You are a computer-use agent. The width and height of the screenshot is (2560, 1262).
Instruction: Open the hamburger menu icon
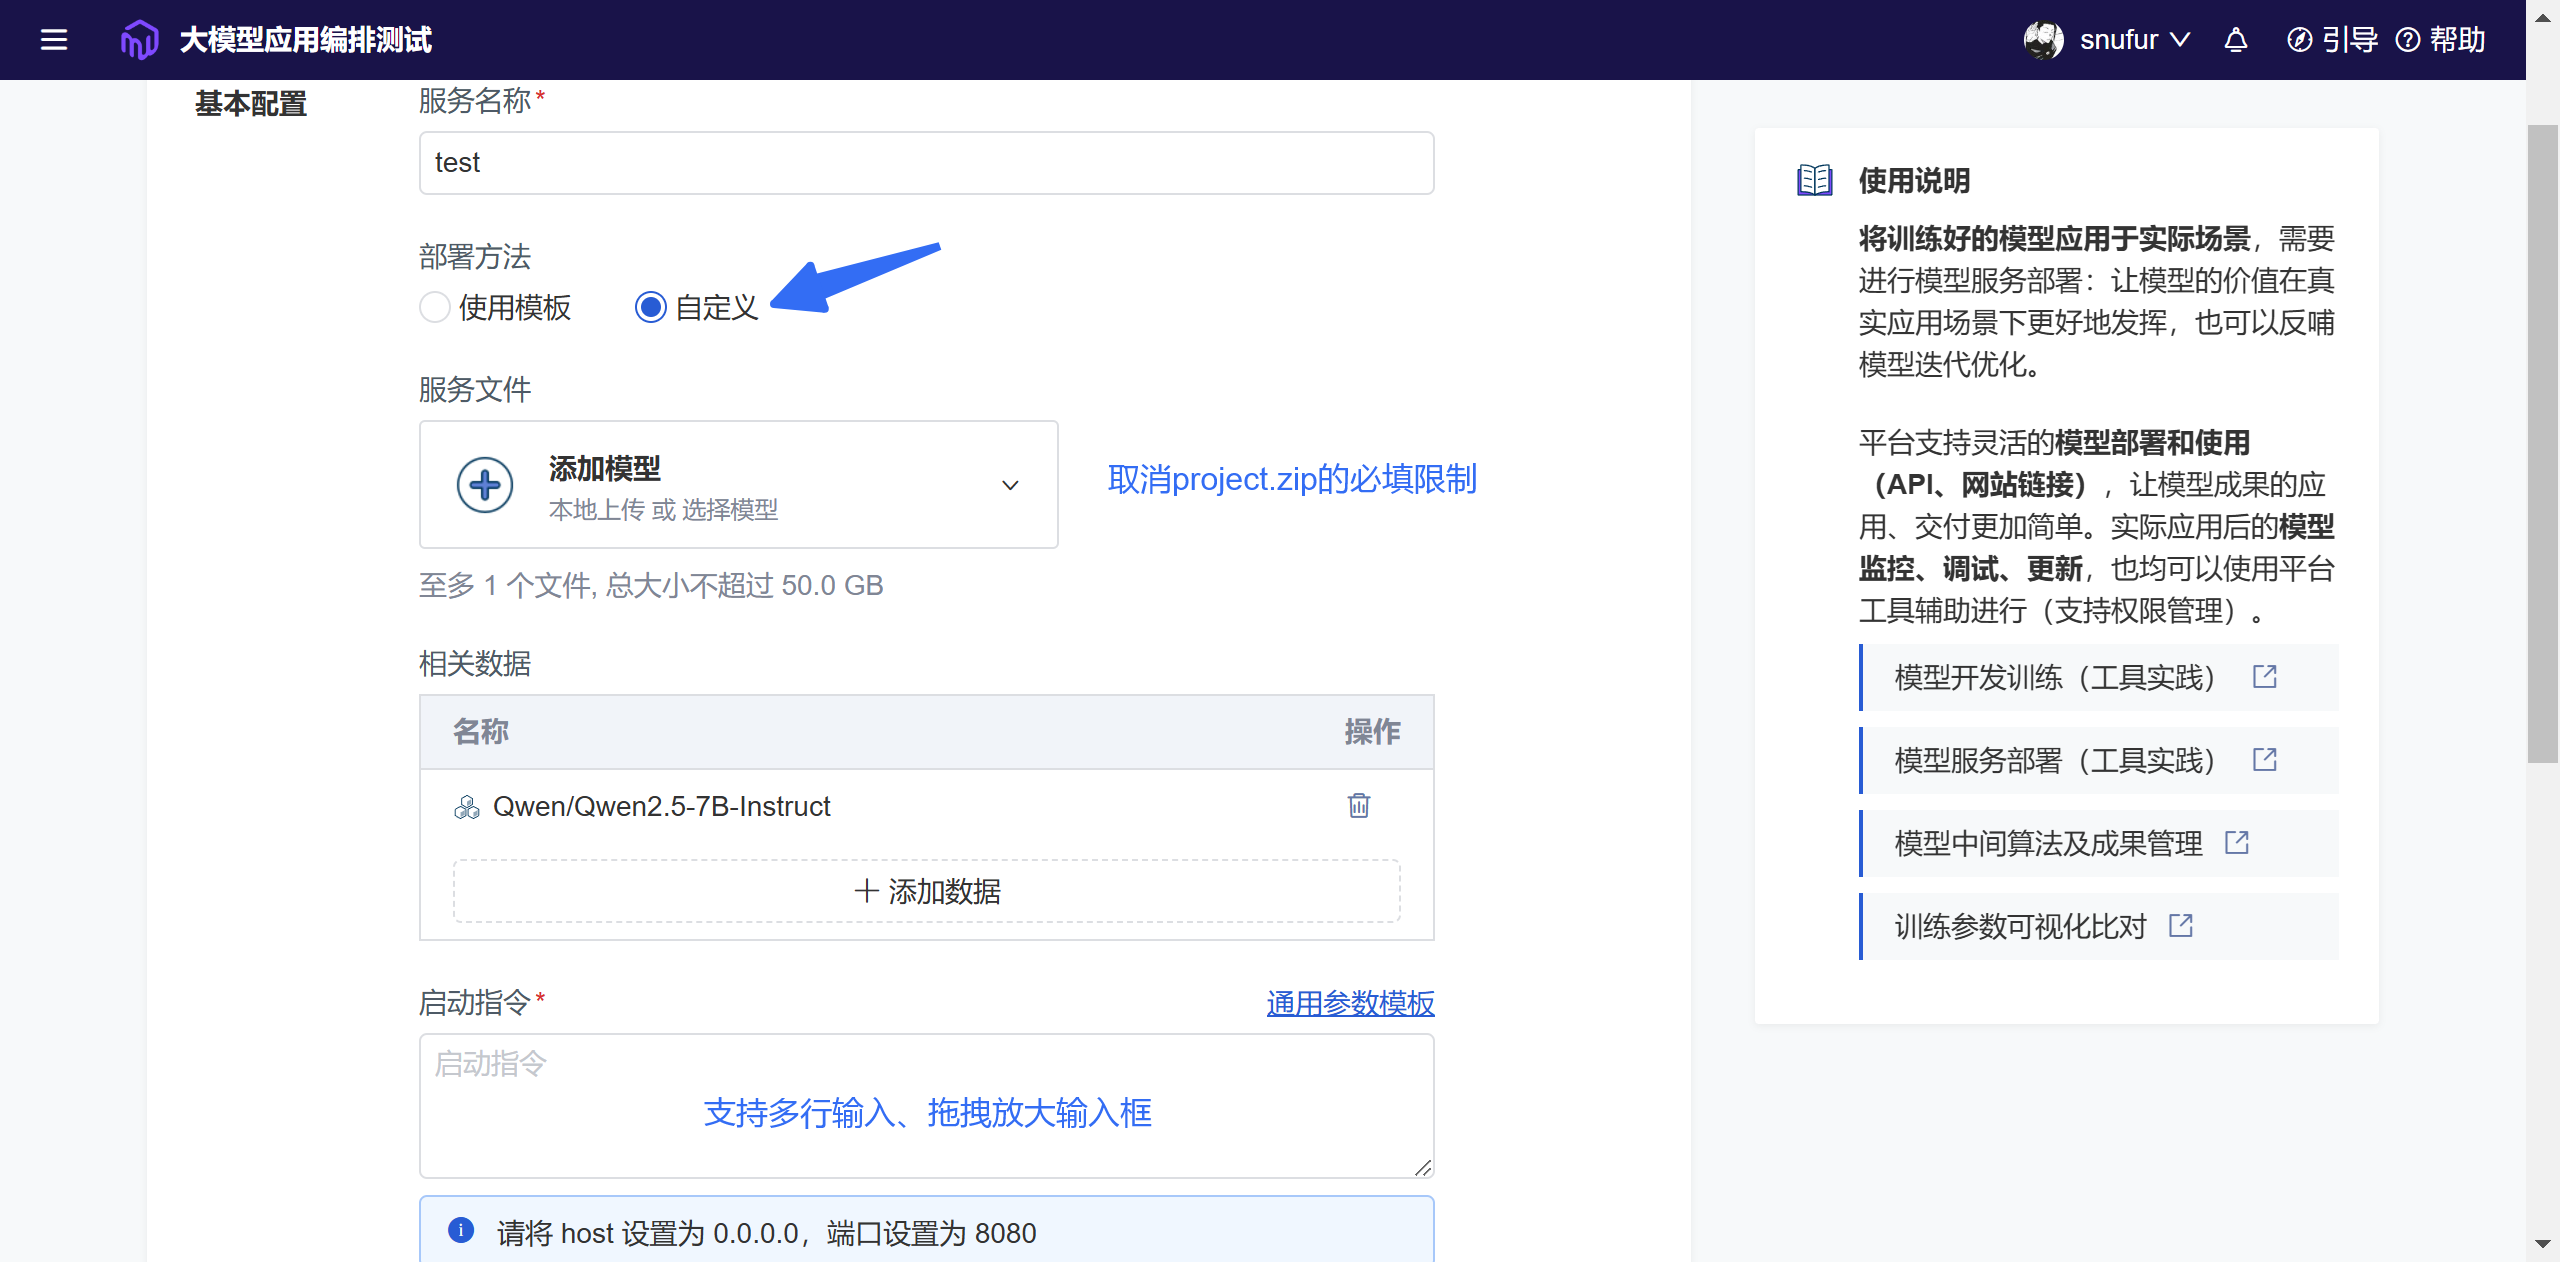pos(54,40)
